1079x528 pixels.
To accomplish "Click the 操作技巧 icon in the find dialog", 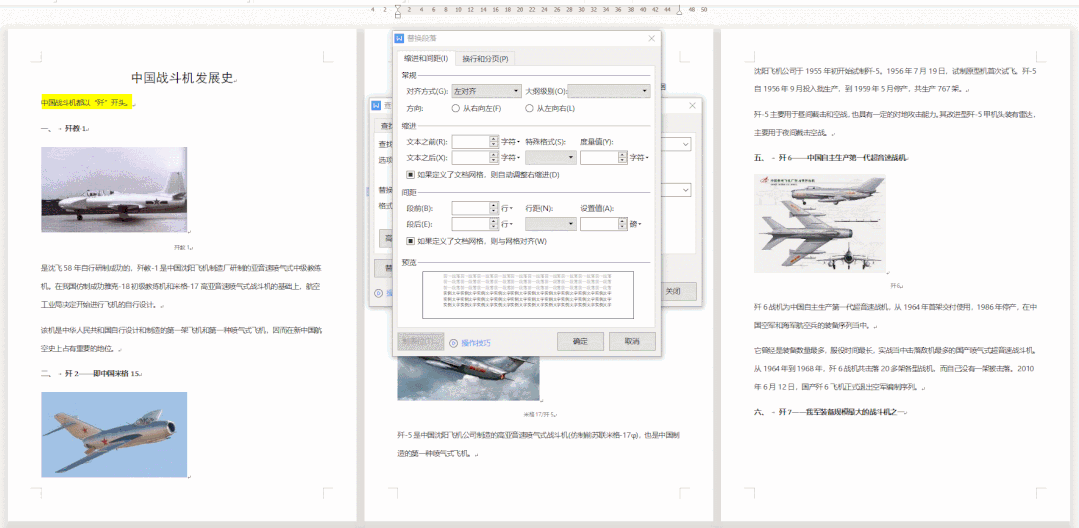I will (378, 293).
